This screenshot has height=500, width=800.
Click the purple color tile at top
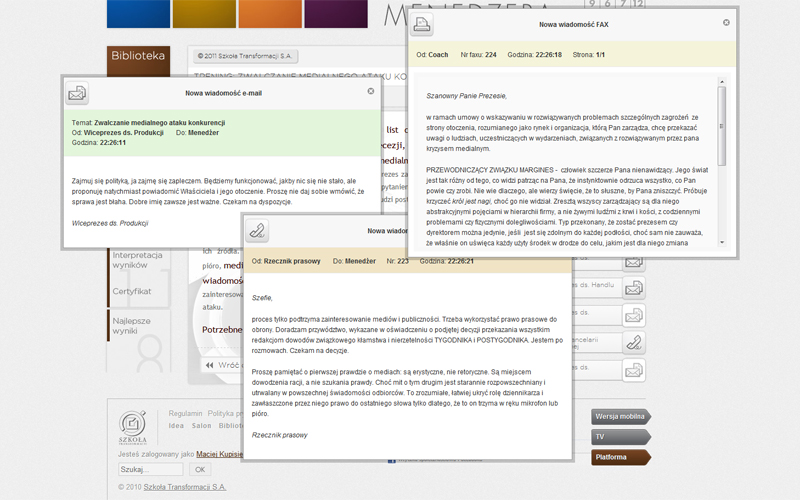point(336,14)
